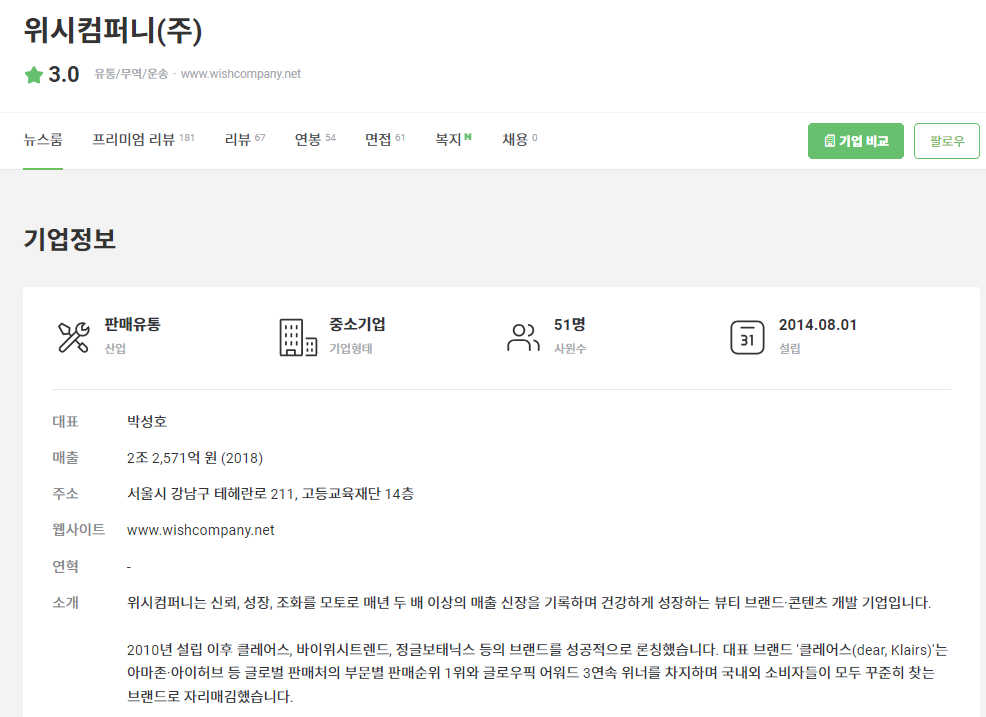This screenshot has width=986, height=717.
Task: Click the 웹사이트 row label
Action: tap(79, 530)
